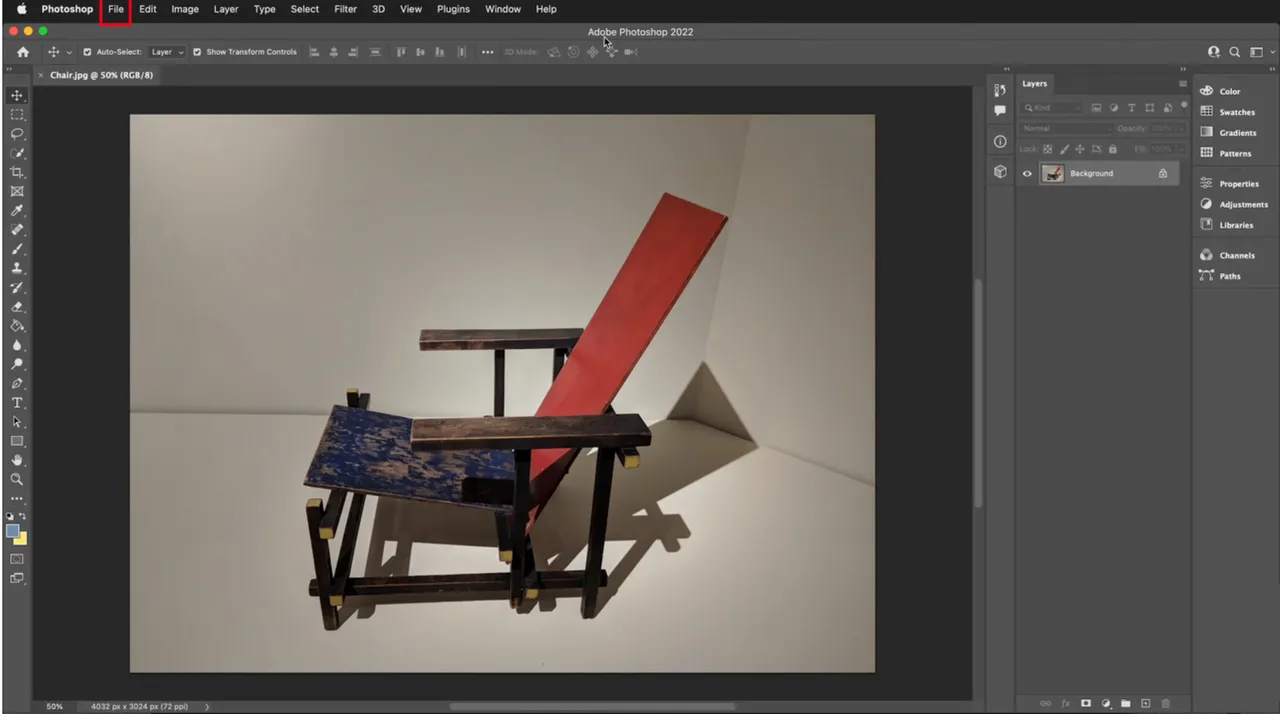This screenshot has height=714, width=1280.
Task: Disable Show Transform Controls checkbox
Action: point(197,52)
